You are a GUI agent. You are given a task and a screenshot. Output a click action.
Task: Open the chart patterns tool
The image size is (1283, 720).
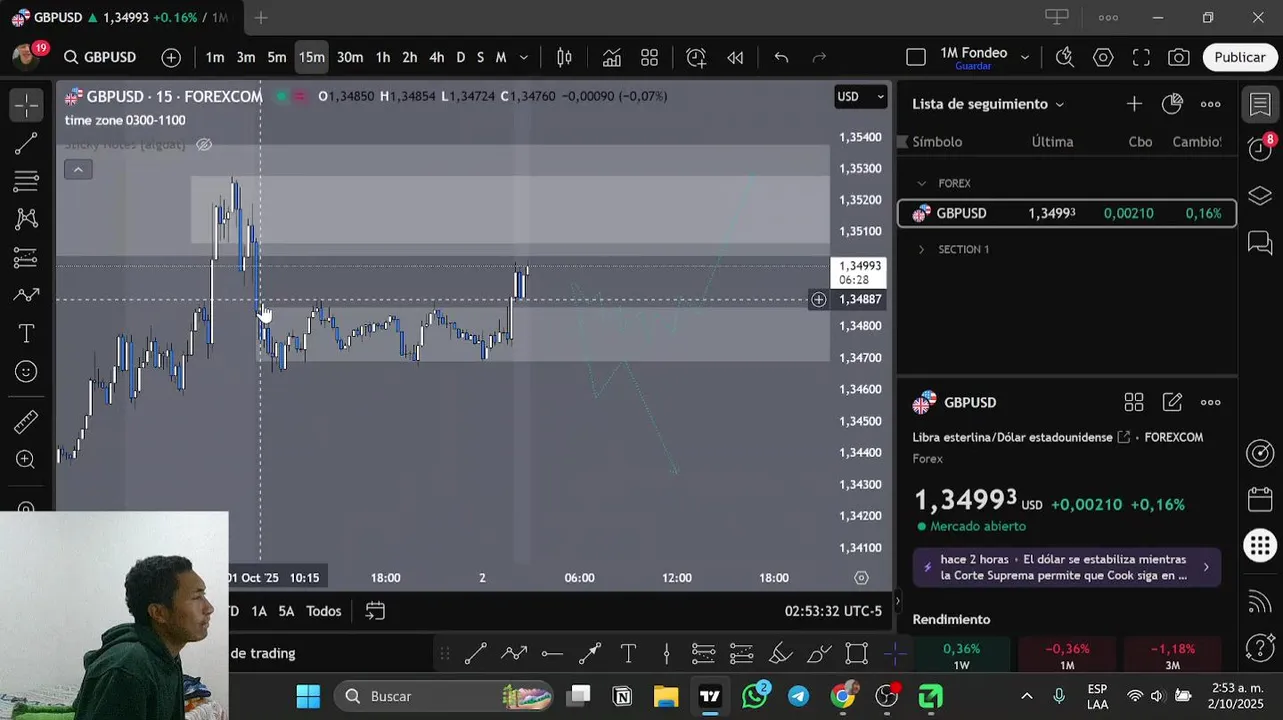click(x=26, y=219)
